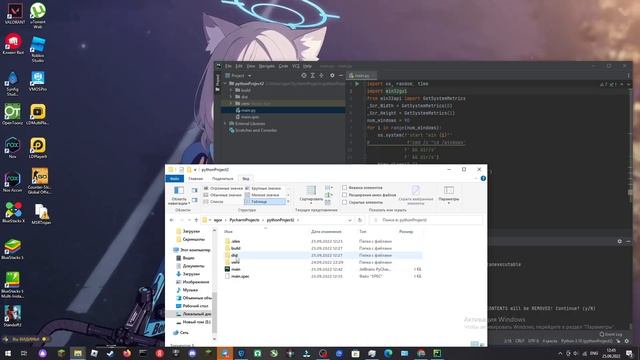Select the dist folder in Explorer list
This screenshot has width=640, height=360.
click(x=234, y=255)
